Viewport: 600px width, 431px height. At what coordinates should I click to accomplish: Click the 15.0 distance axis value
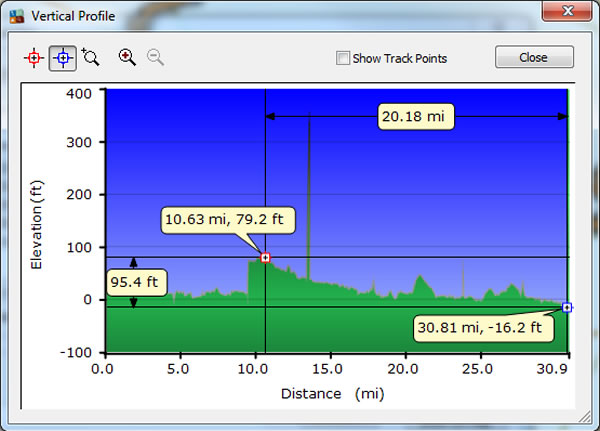327,369
